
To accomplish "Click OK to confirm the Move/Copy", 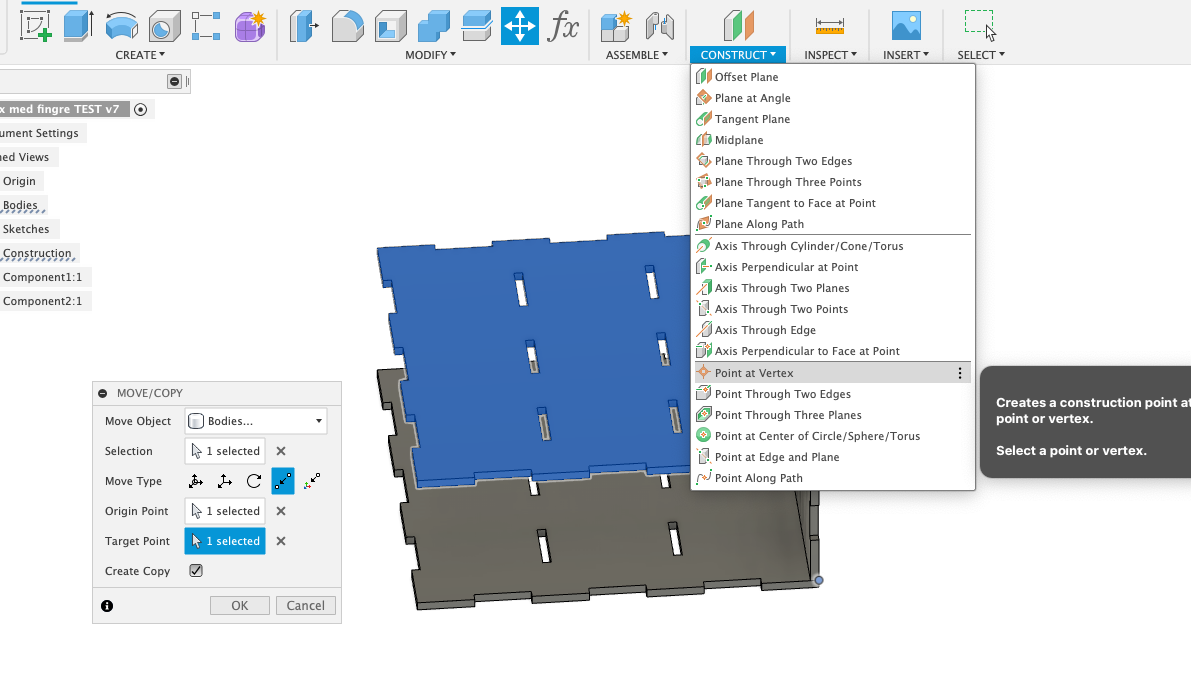I will pos(239,605).
